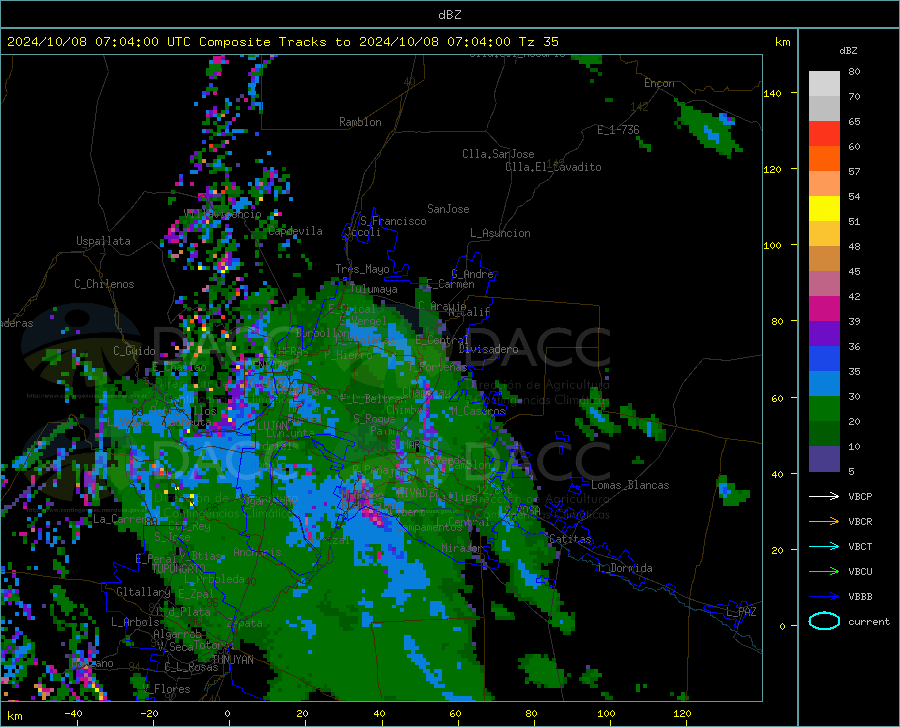This screenshot has width=900, height=727.
Task: Select the magenta swatch in dBZ scale
Action: 824,309
